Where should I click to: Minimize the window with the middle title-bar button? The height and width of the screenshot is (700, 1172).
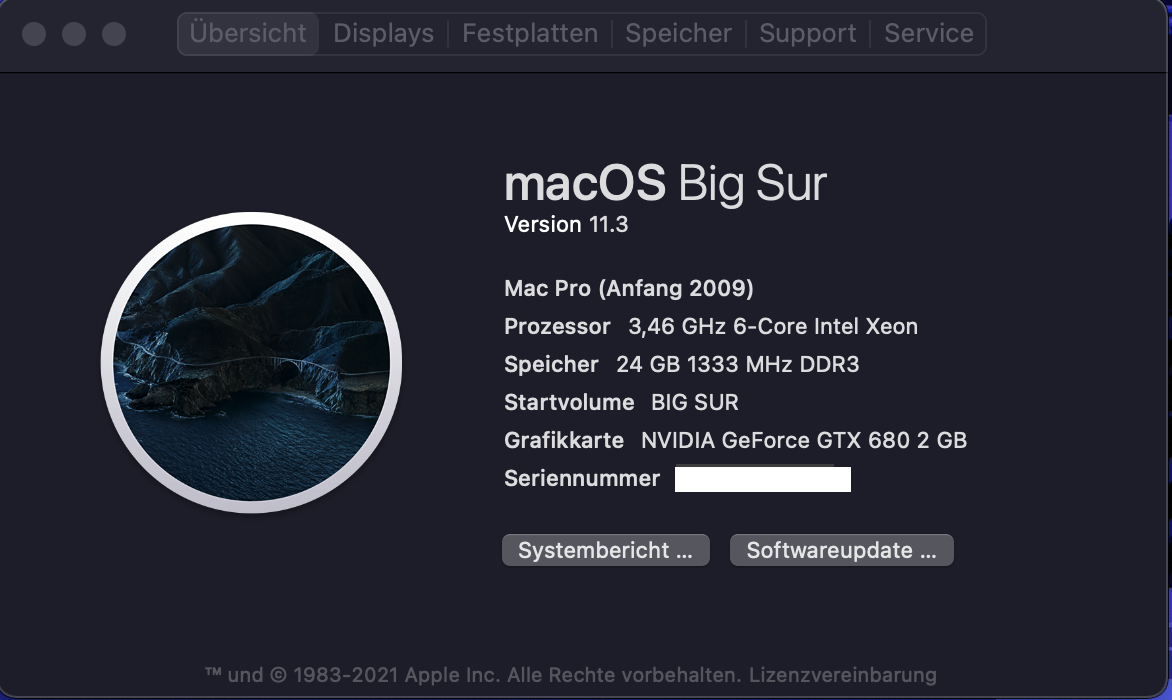74,34
